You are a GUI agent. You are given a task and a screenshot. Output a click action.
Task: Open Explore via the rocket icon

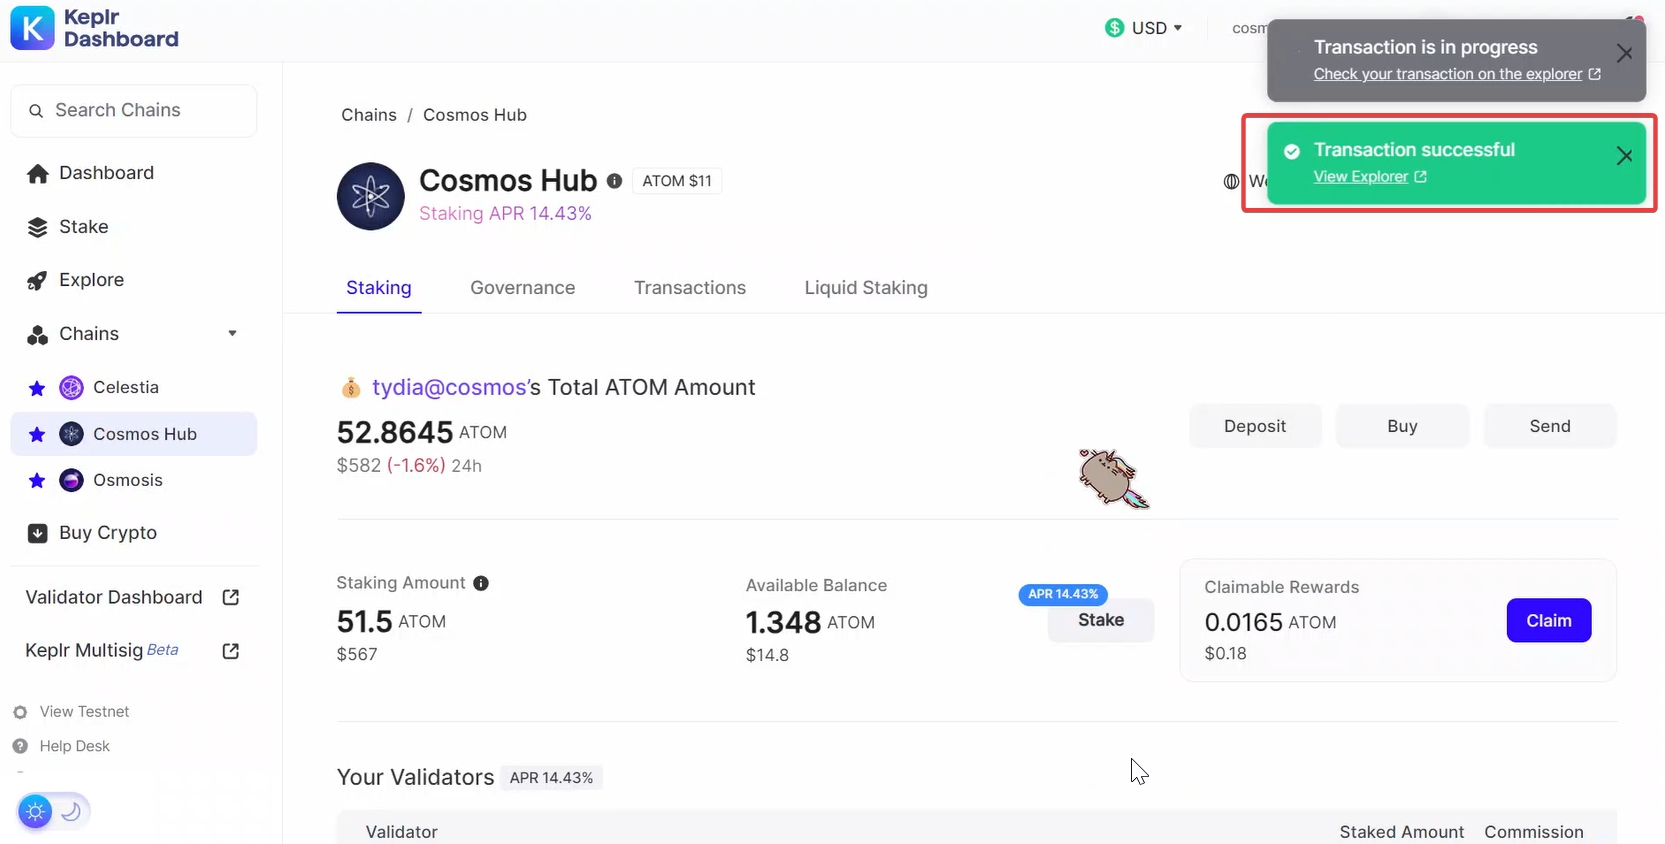click(38, 281)
